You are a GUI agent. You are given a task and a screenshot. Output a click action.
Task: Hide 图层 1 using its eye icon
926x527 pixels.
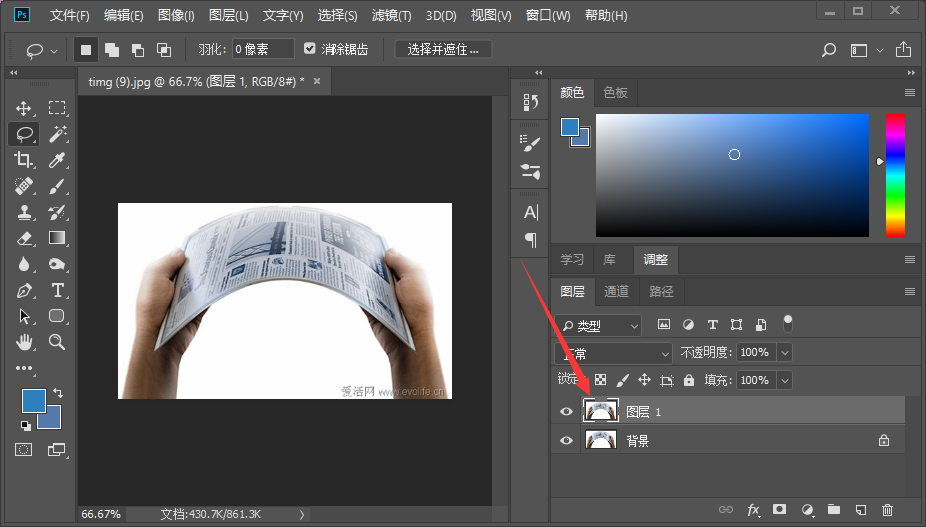pos(567,411)
